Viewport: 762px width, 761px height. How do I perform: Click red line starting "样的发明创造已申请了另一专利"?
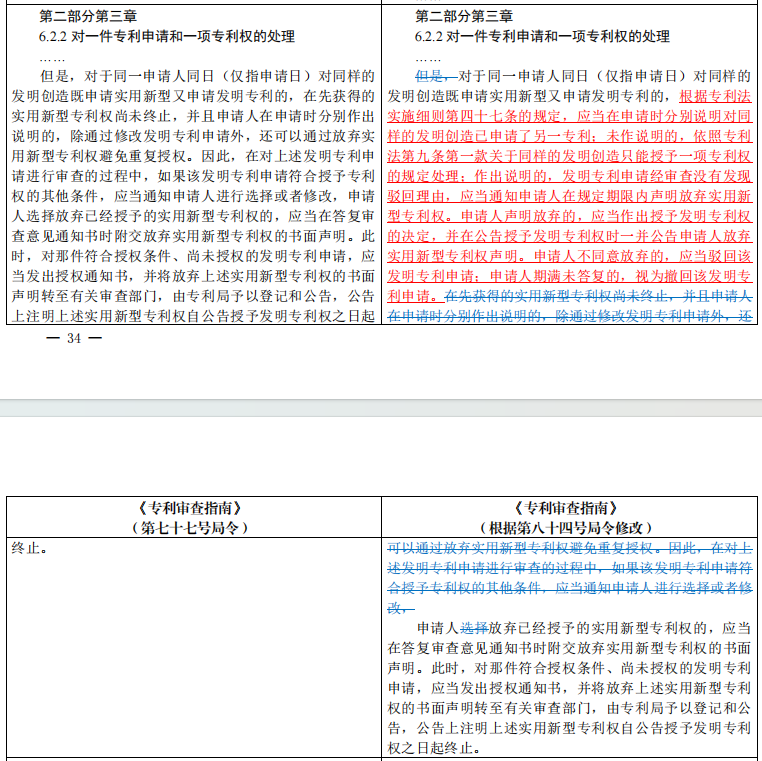570,136
